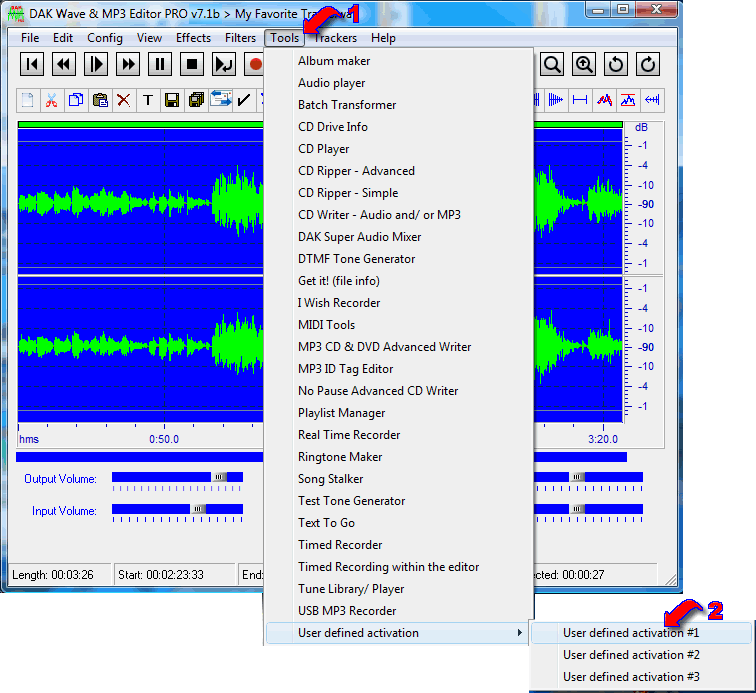The width and height of the screenshot is (756, 693).
Task: Open Playlist Manager
Action: pyautogui.click(x=400, y=413)
